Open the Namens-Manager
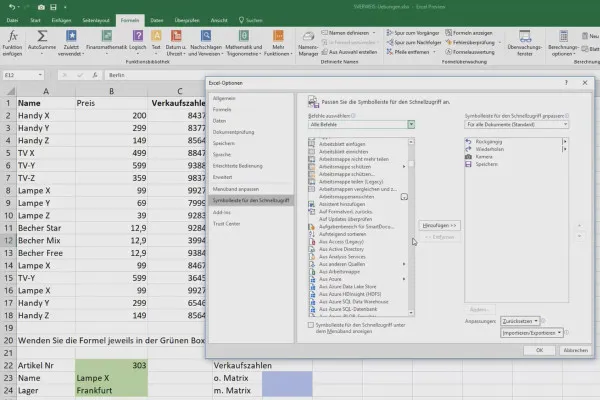This screenshot has height=400, width=600. (308, 45)
